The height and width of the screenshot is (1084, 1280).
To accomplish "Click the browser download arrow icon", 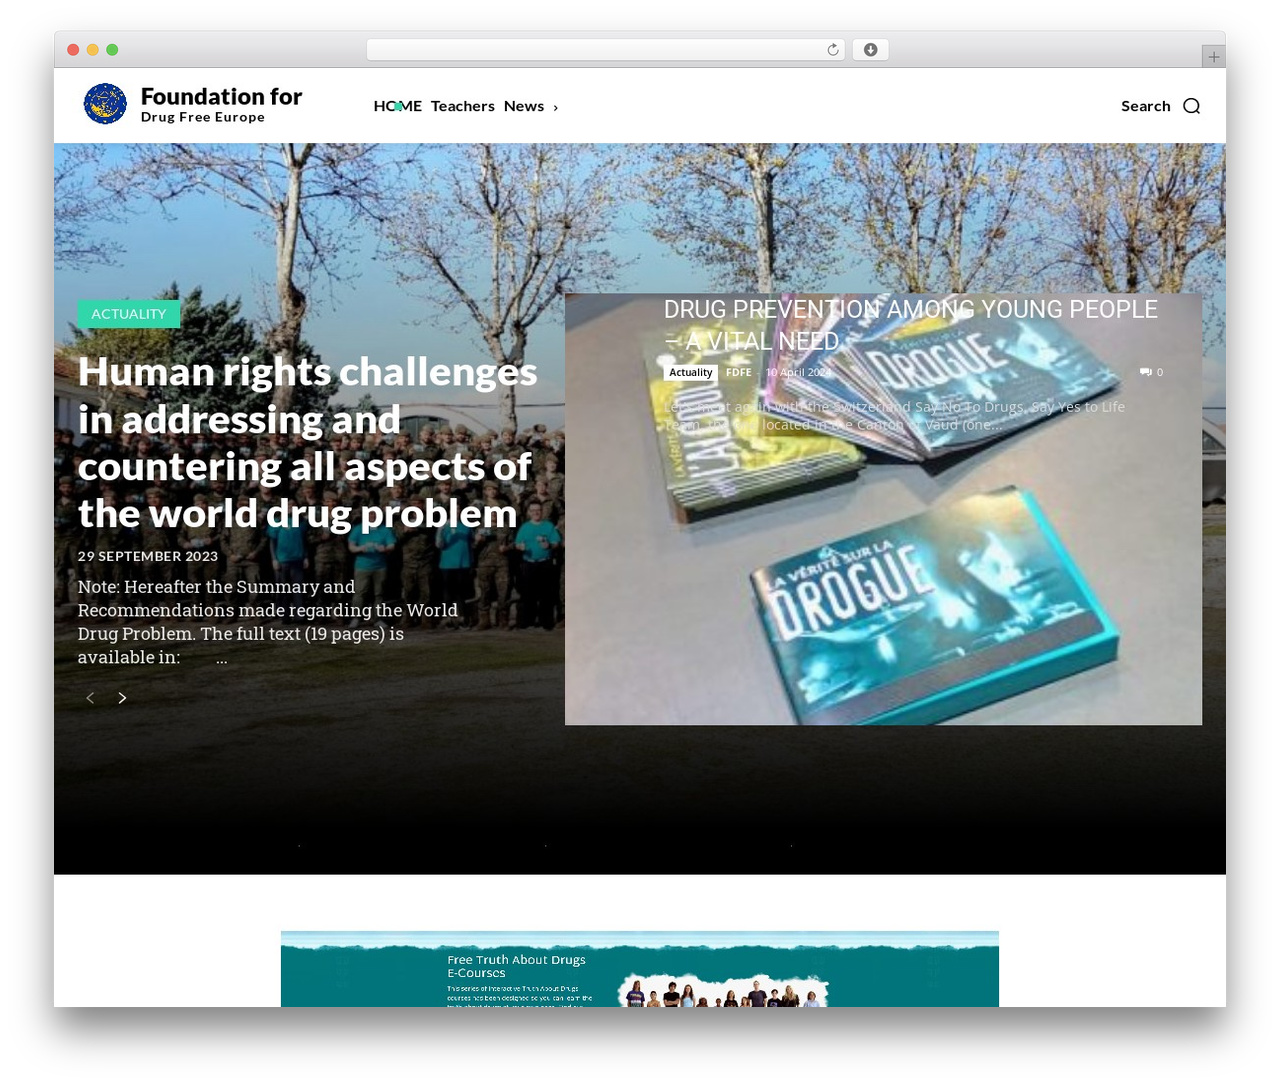I will click(870, 50).
